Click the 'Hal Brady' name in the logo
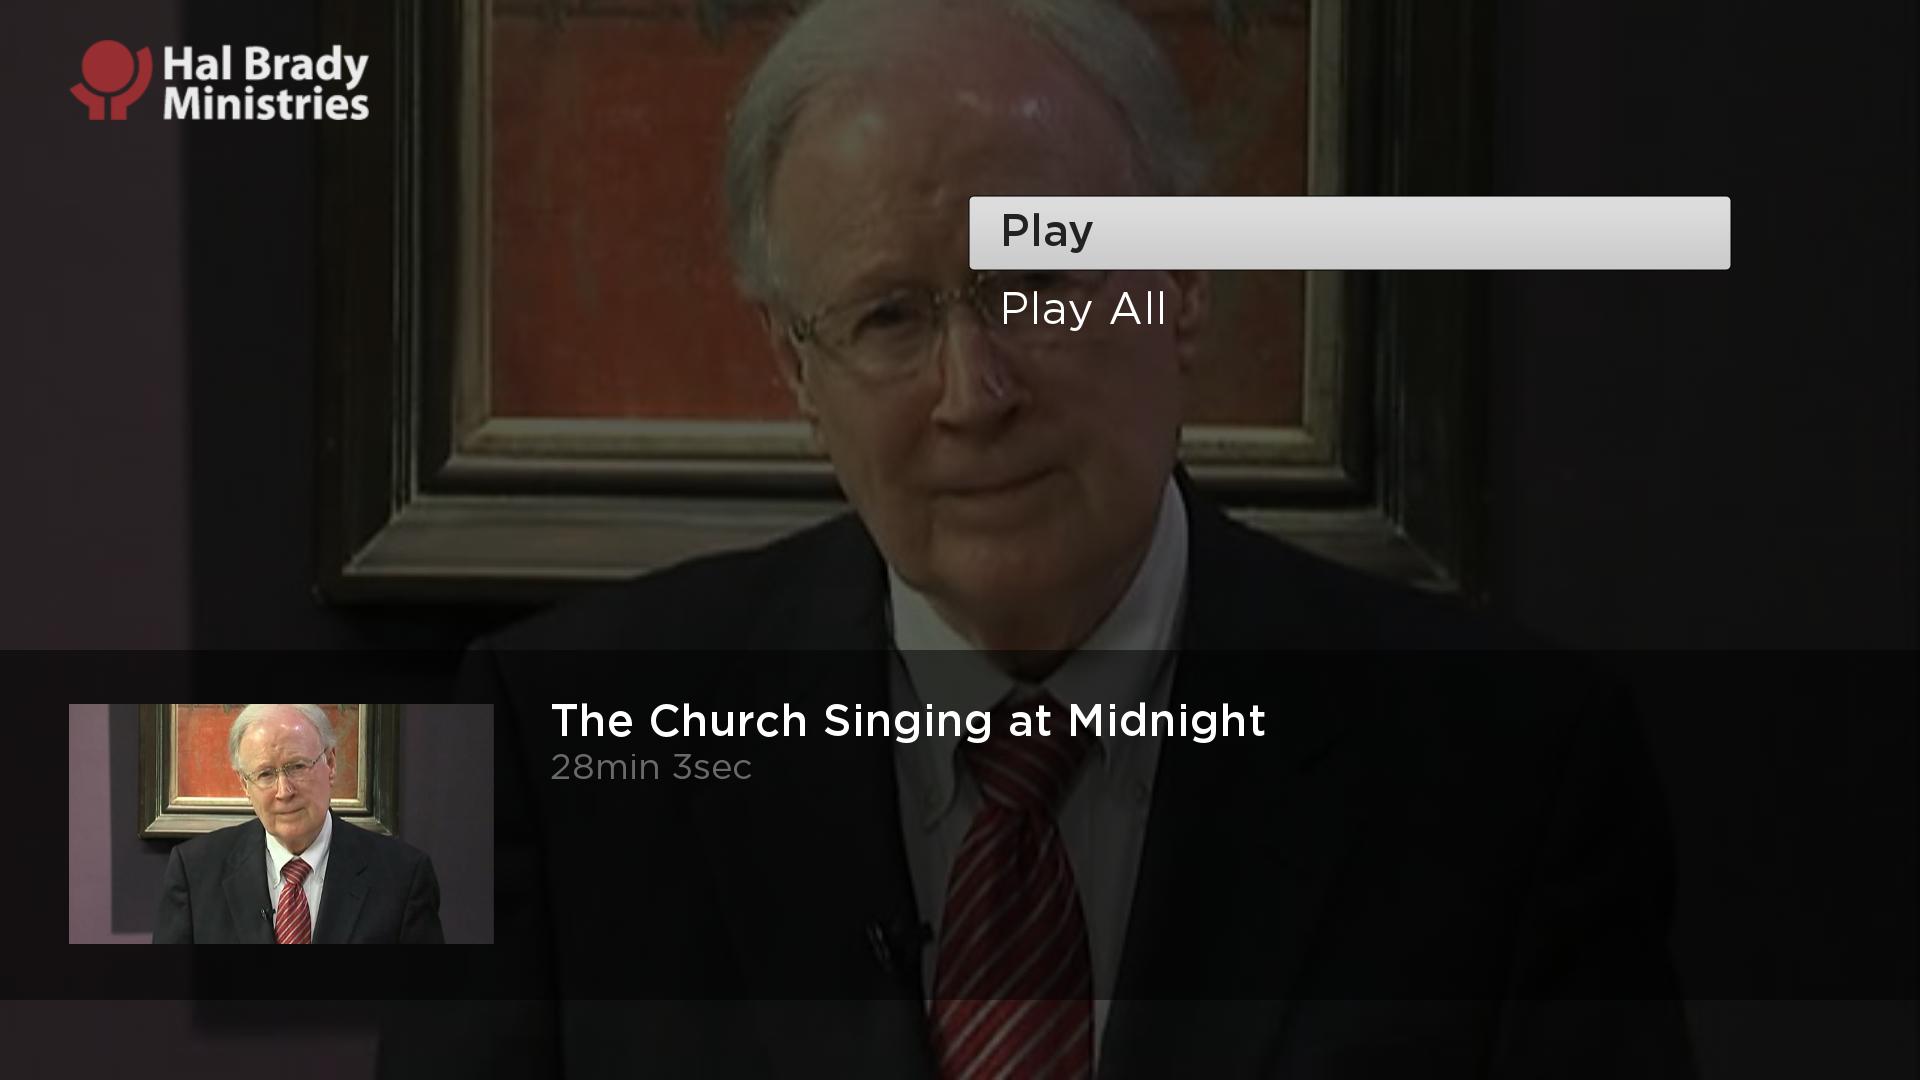 266,66
